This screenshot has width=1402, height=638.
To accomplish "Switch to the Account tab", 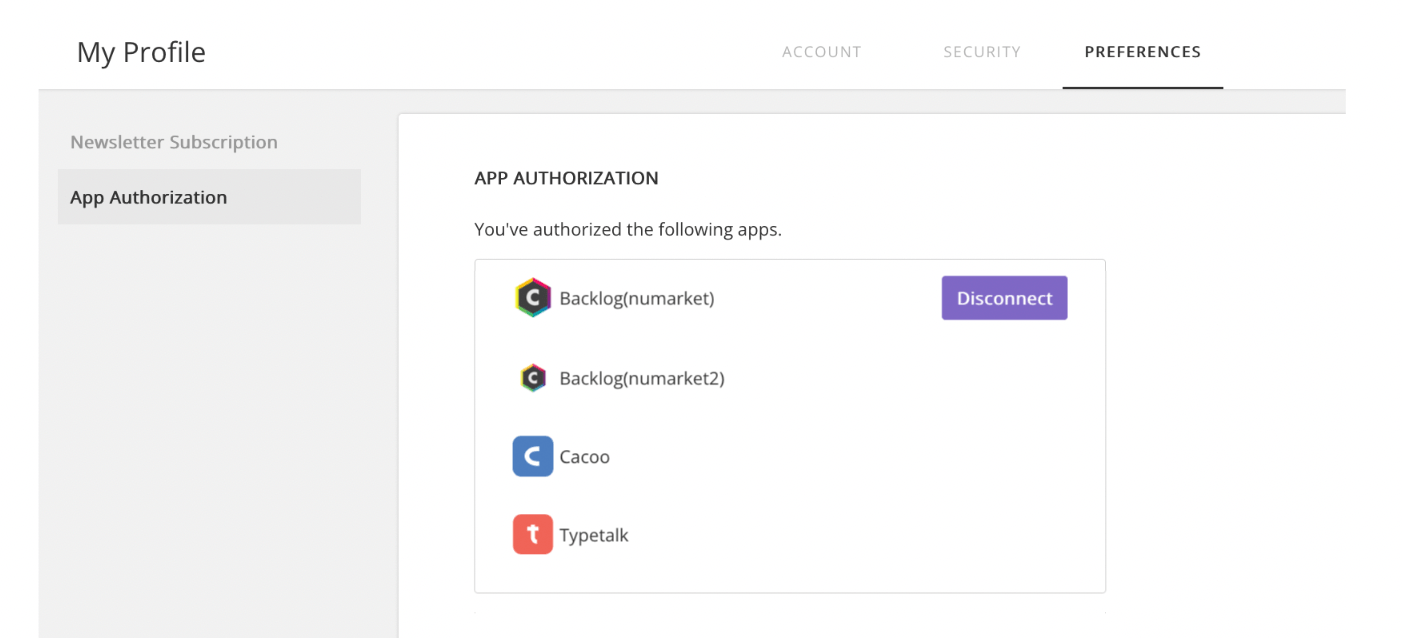I will tap(821, 52).
